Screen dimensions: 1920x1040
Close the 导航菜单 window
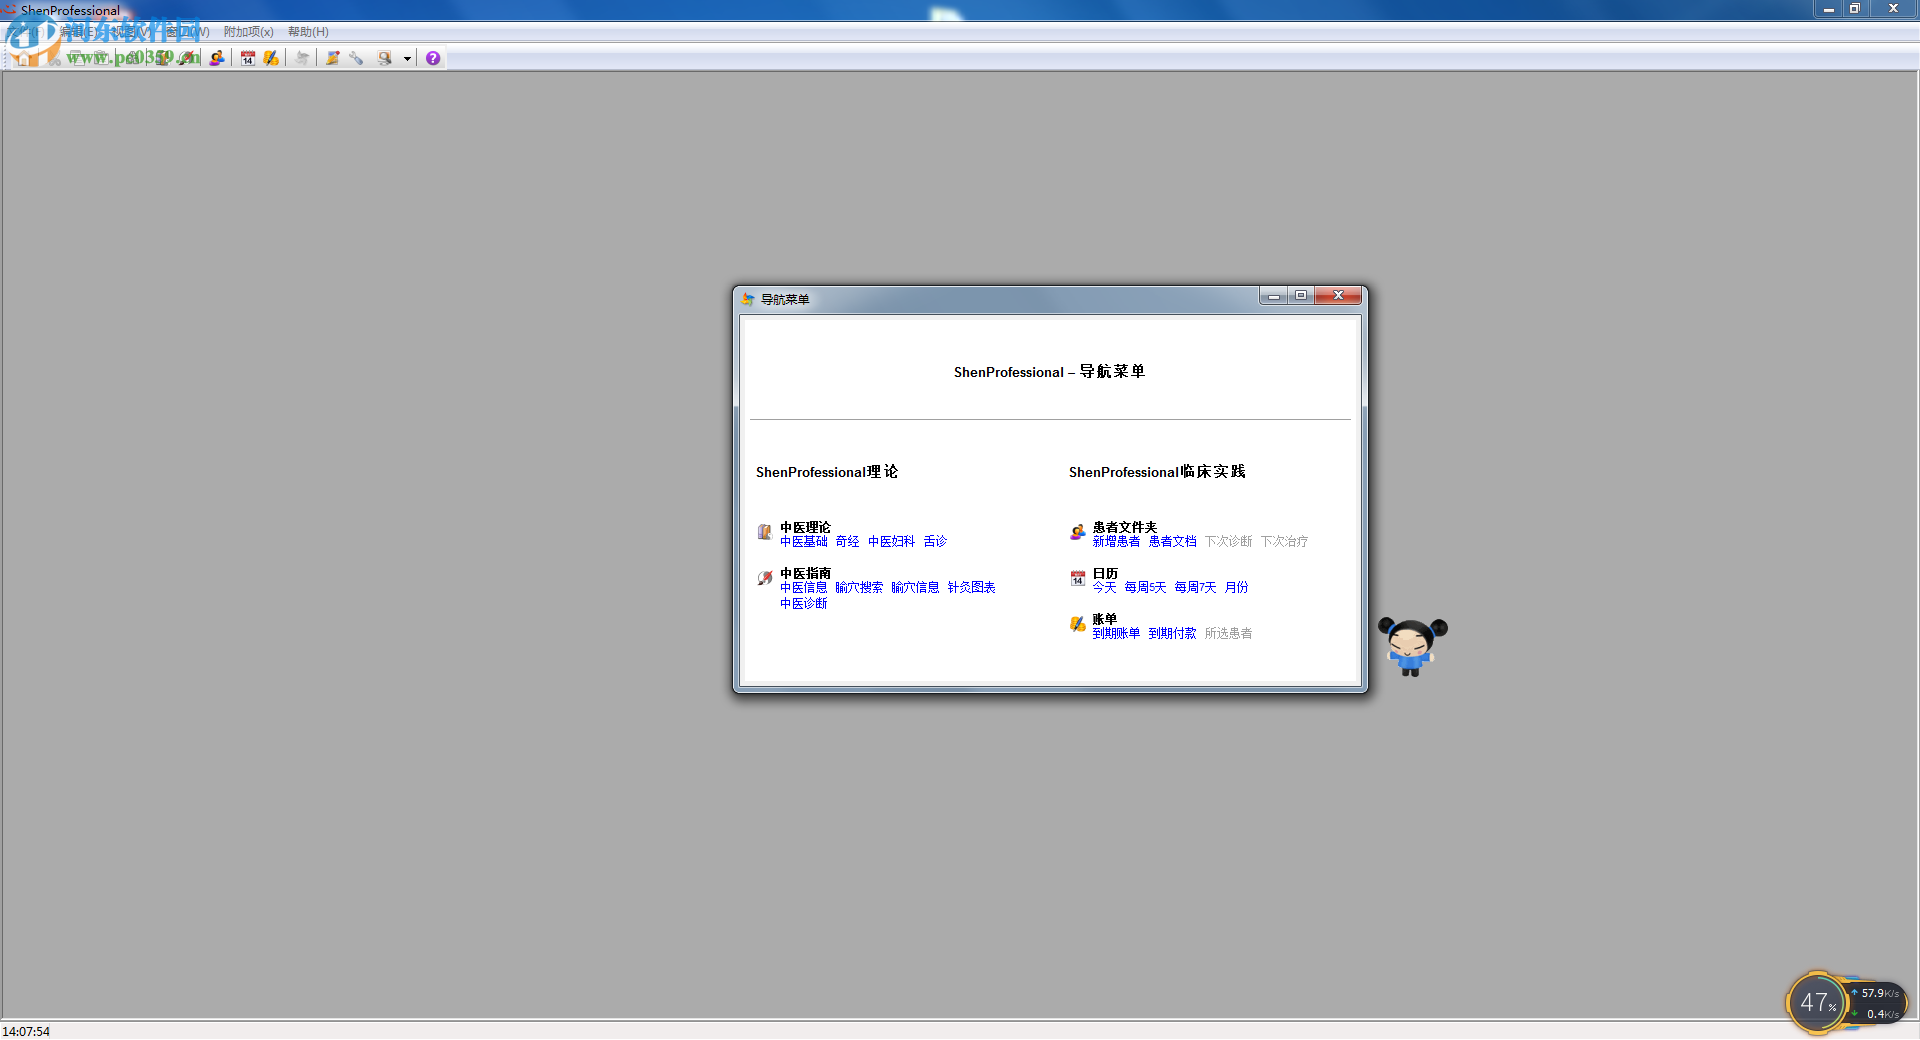[x=1338, y=296]
